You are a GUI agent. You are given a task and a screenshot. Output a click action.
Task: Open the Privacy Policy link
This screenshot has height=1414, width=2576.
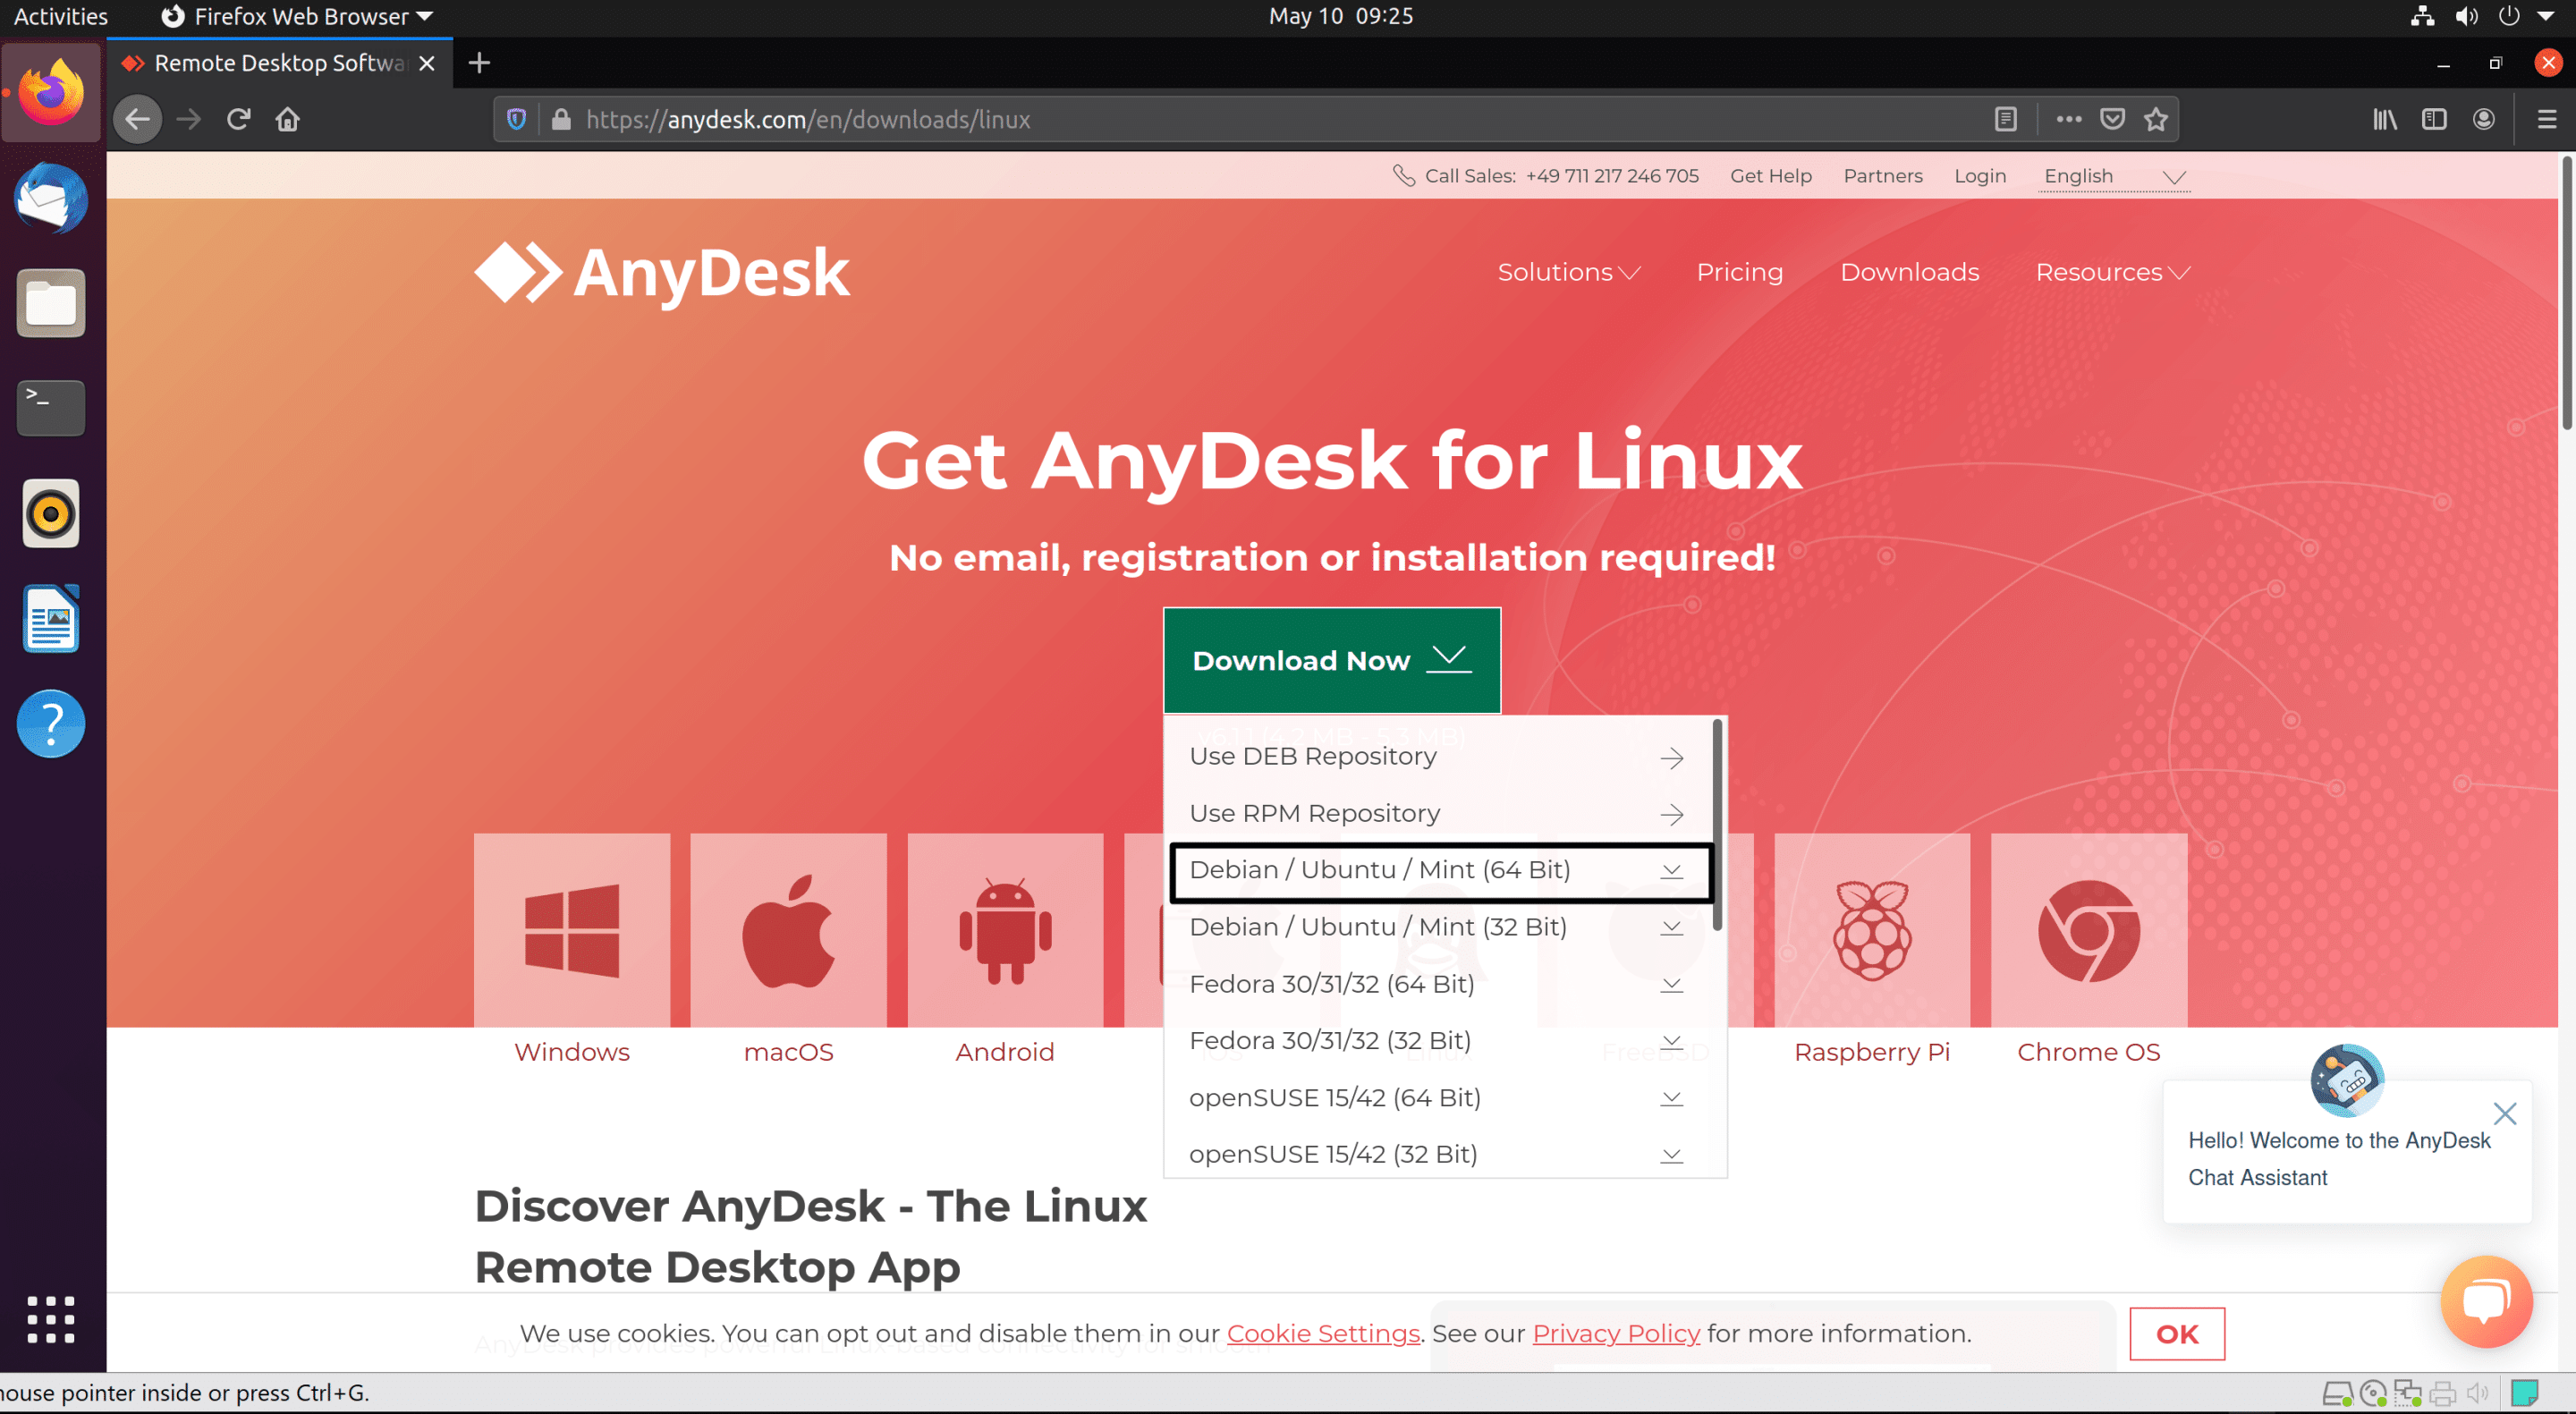click(x=1615, y=1333)
